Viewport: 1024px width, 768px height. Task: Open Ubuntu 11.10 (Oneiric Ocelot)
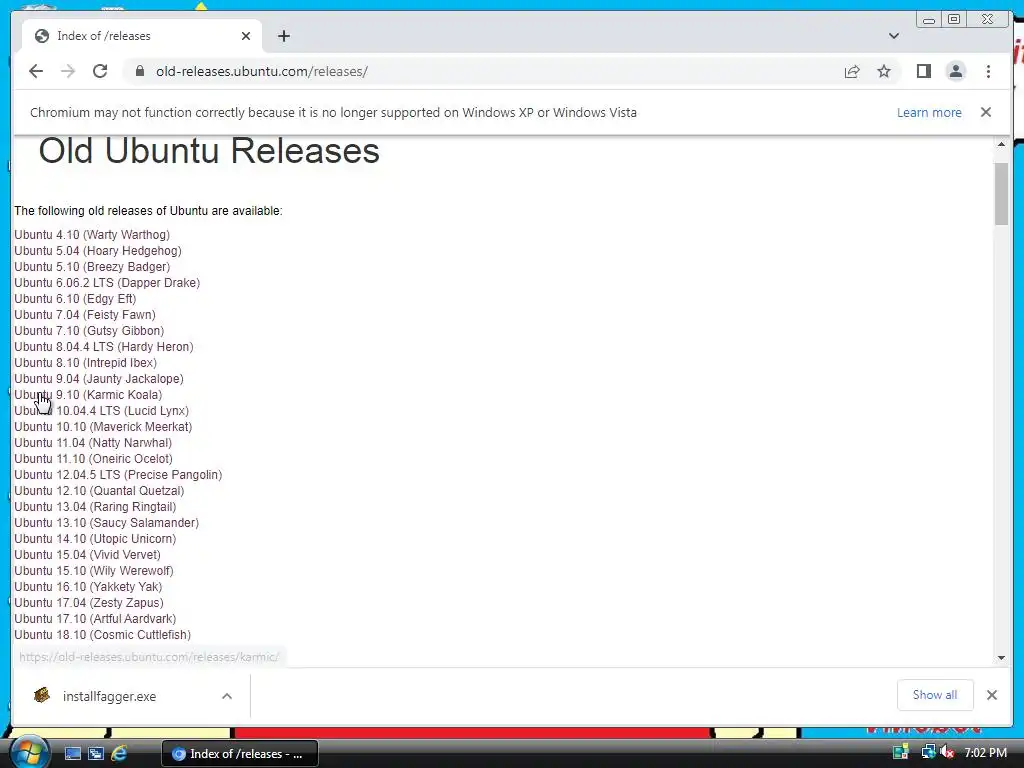point(93,458)
